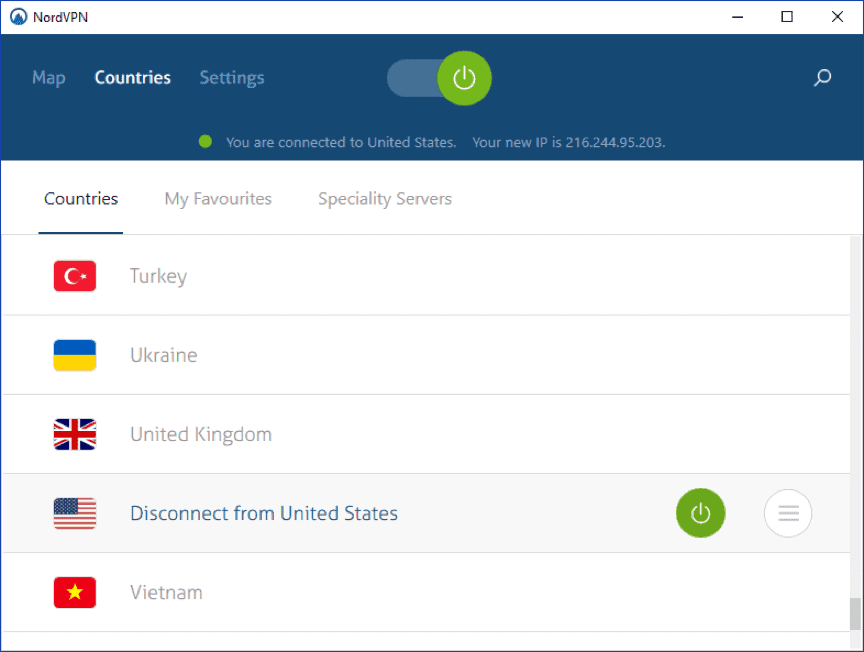Click the green power button for United States
Image resolution: width=864 pixels, height=652 pixels.
coord(700,513)
